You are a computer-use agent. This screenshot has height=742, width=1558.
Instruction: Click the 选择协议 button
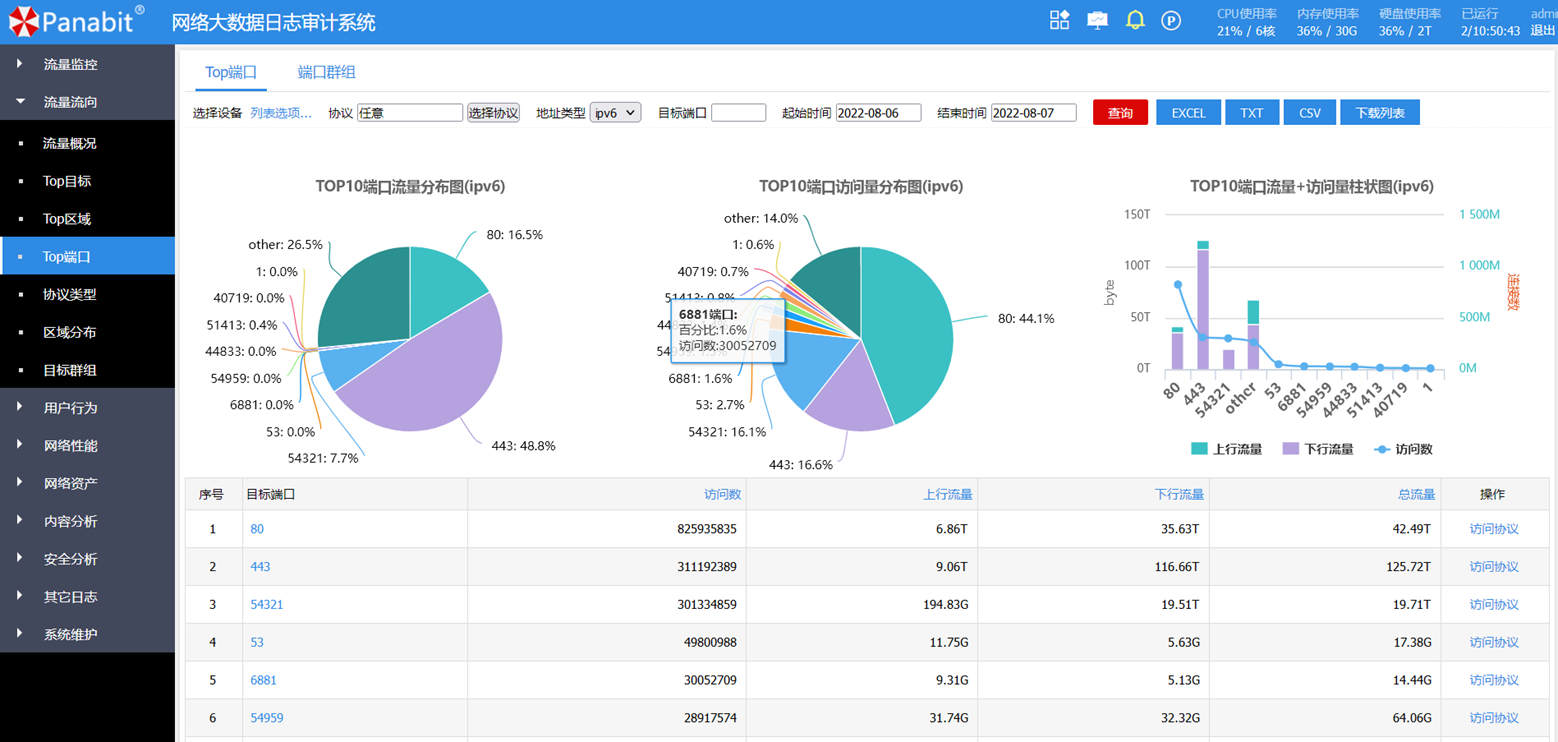[x=493, y=113]
